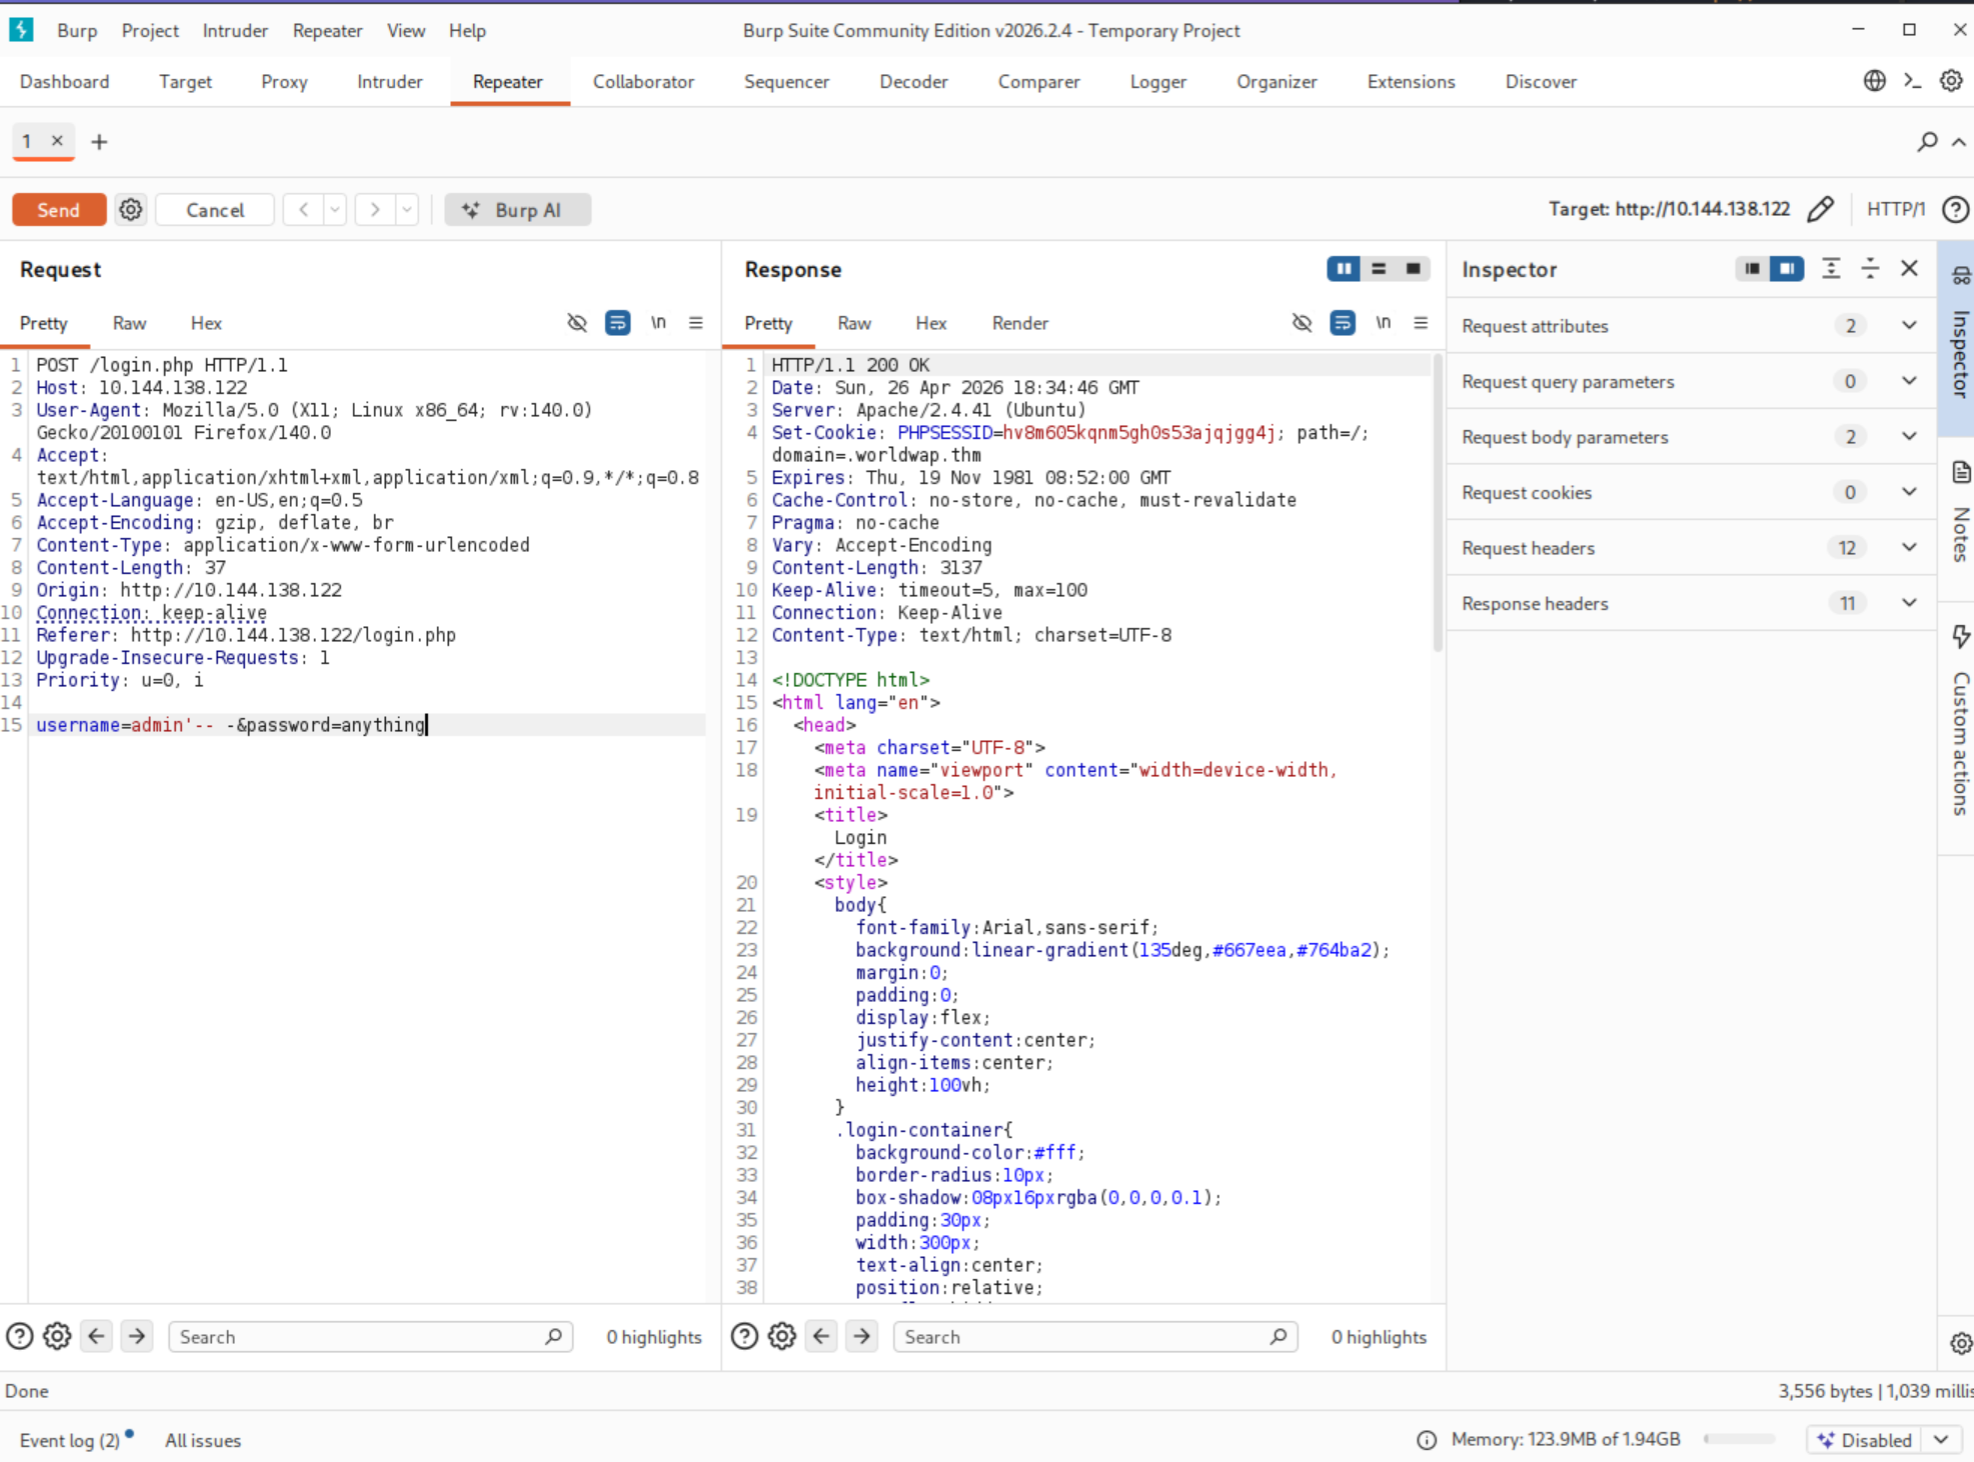The width and height of the screenshot is (1974, 1462).
Task: Go forward to next request in history
Action: 375,210
